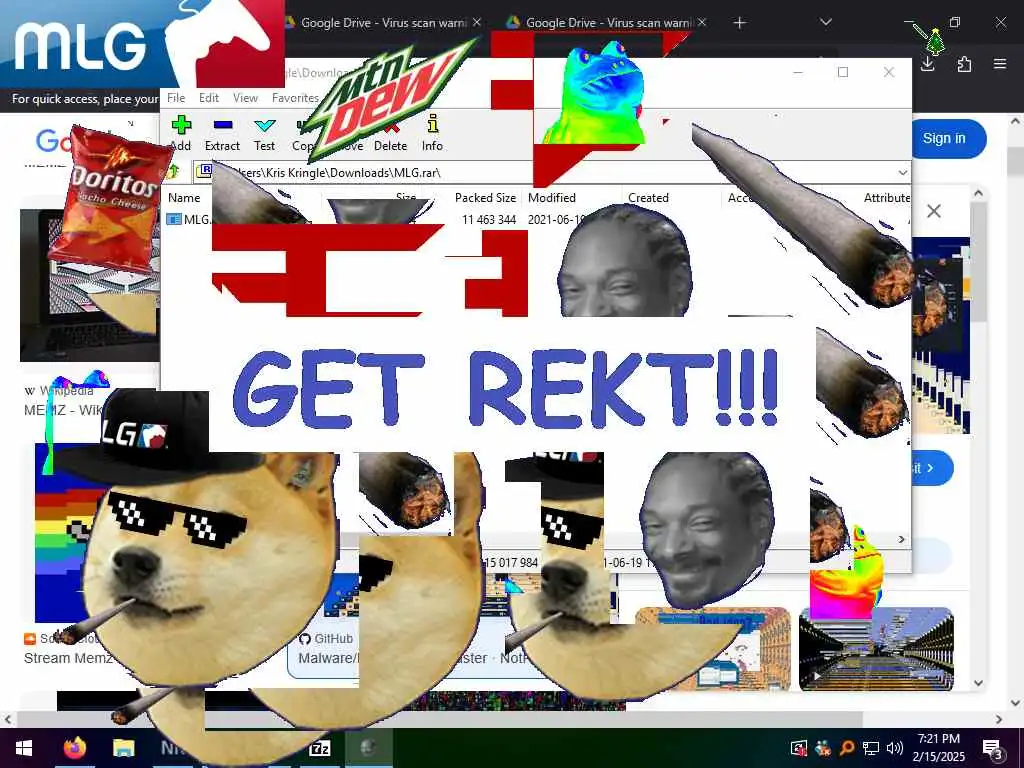The height and width of the screenshot is (768, 1024).
Task: Click the Firefox horizontal scrollbar right arrow
Action: 1000,719
